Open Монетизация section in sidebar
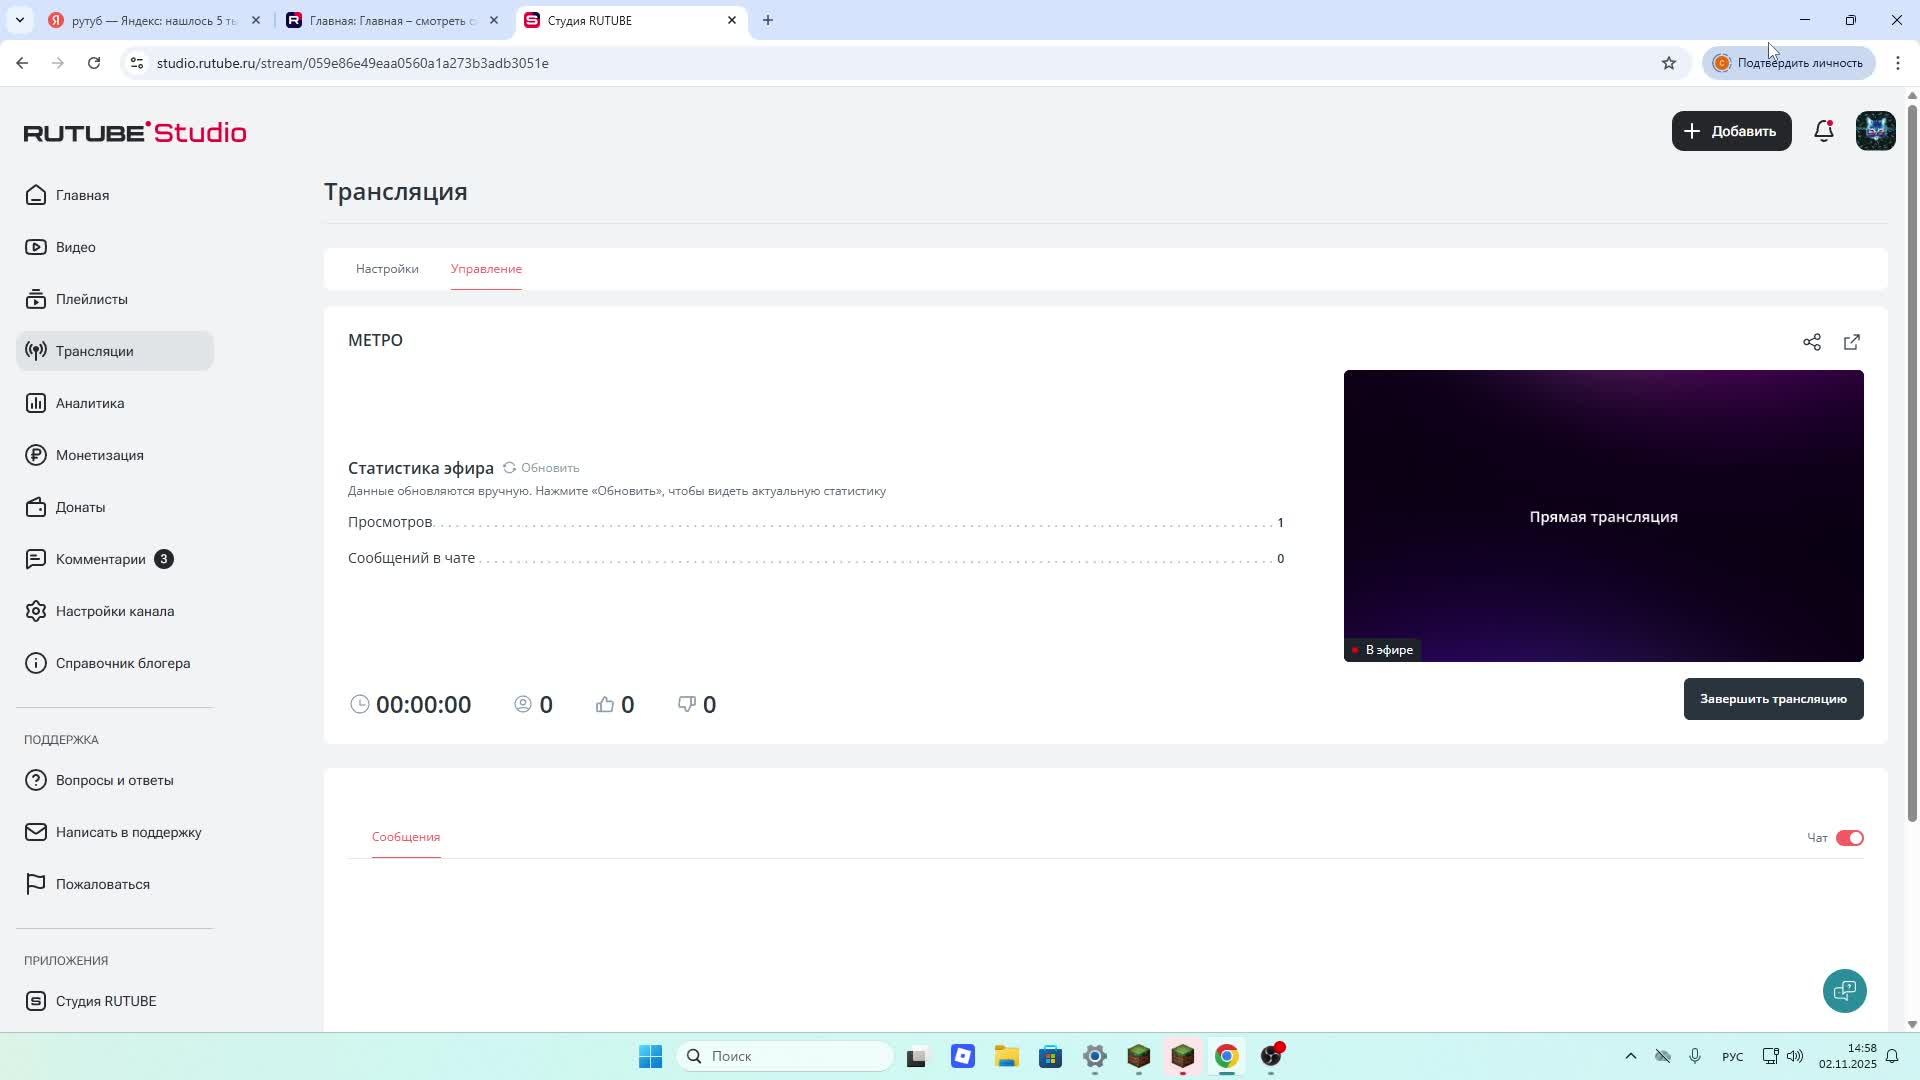 point(99,455)
